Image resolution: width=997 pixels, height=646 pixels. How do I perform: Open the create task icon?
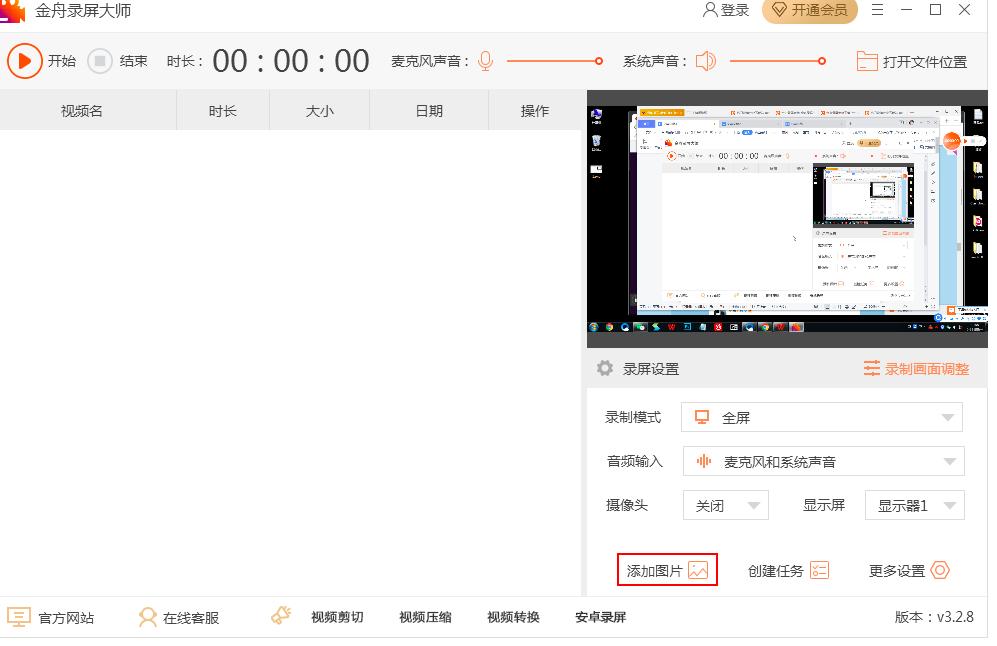(819, 570)
